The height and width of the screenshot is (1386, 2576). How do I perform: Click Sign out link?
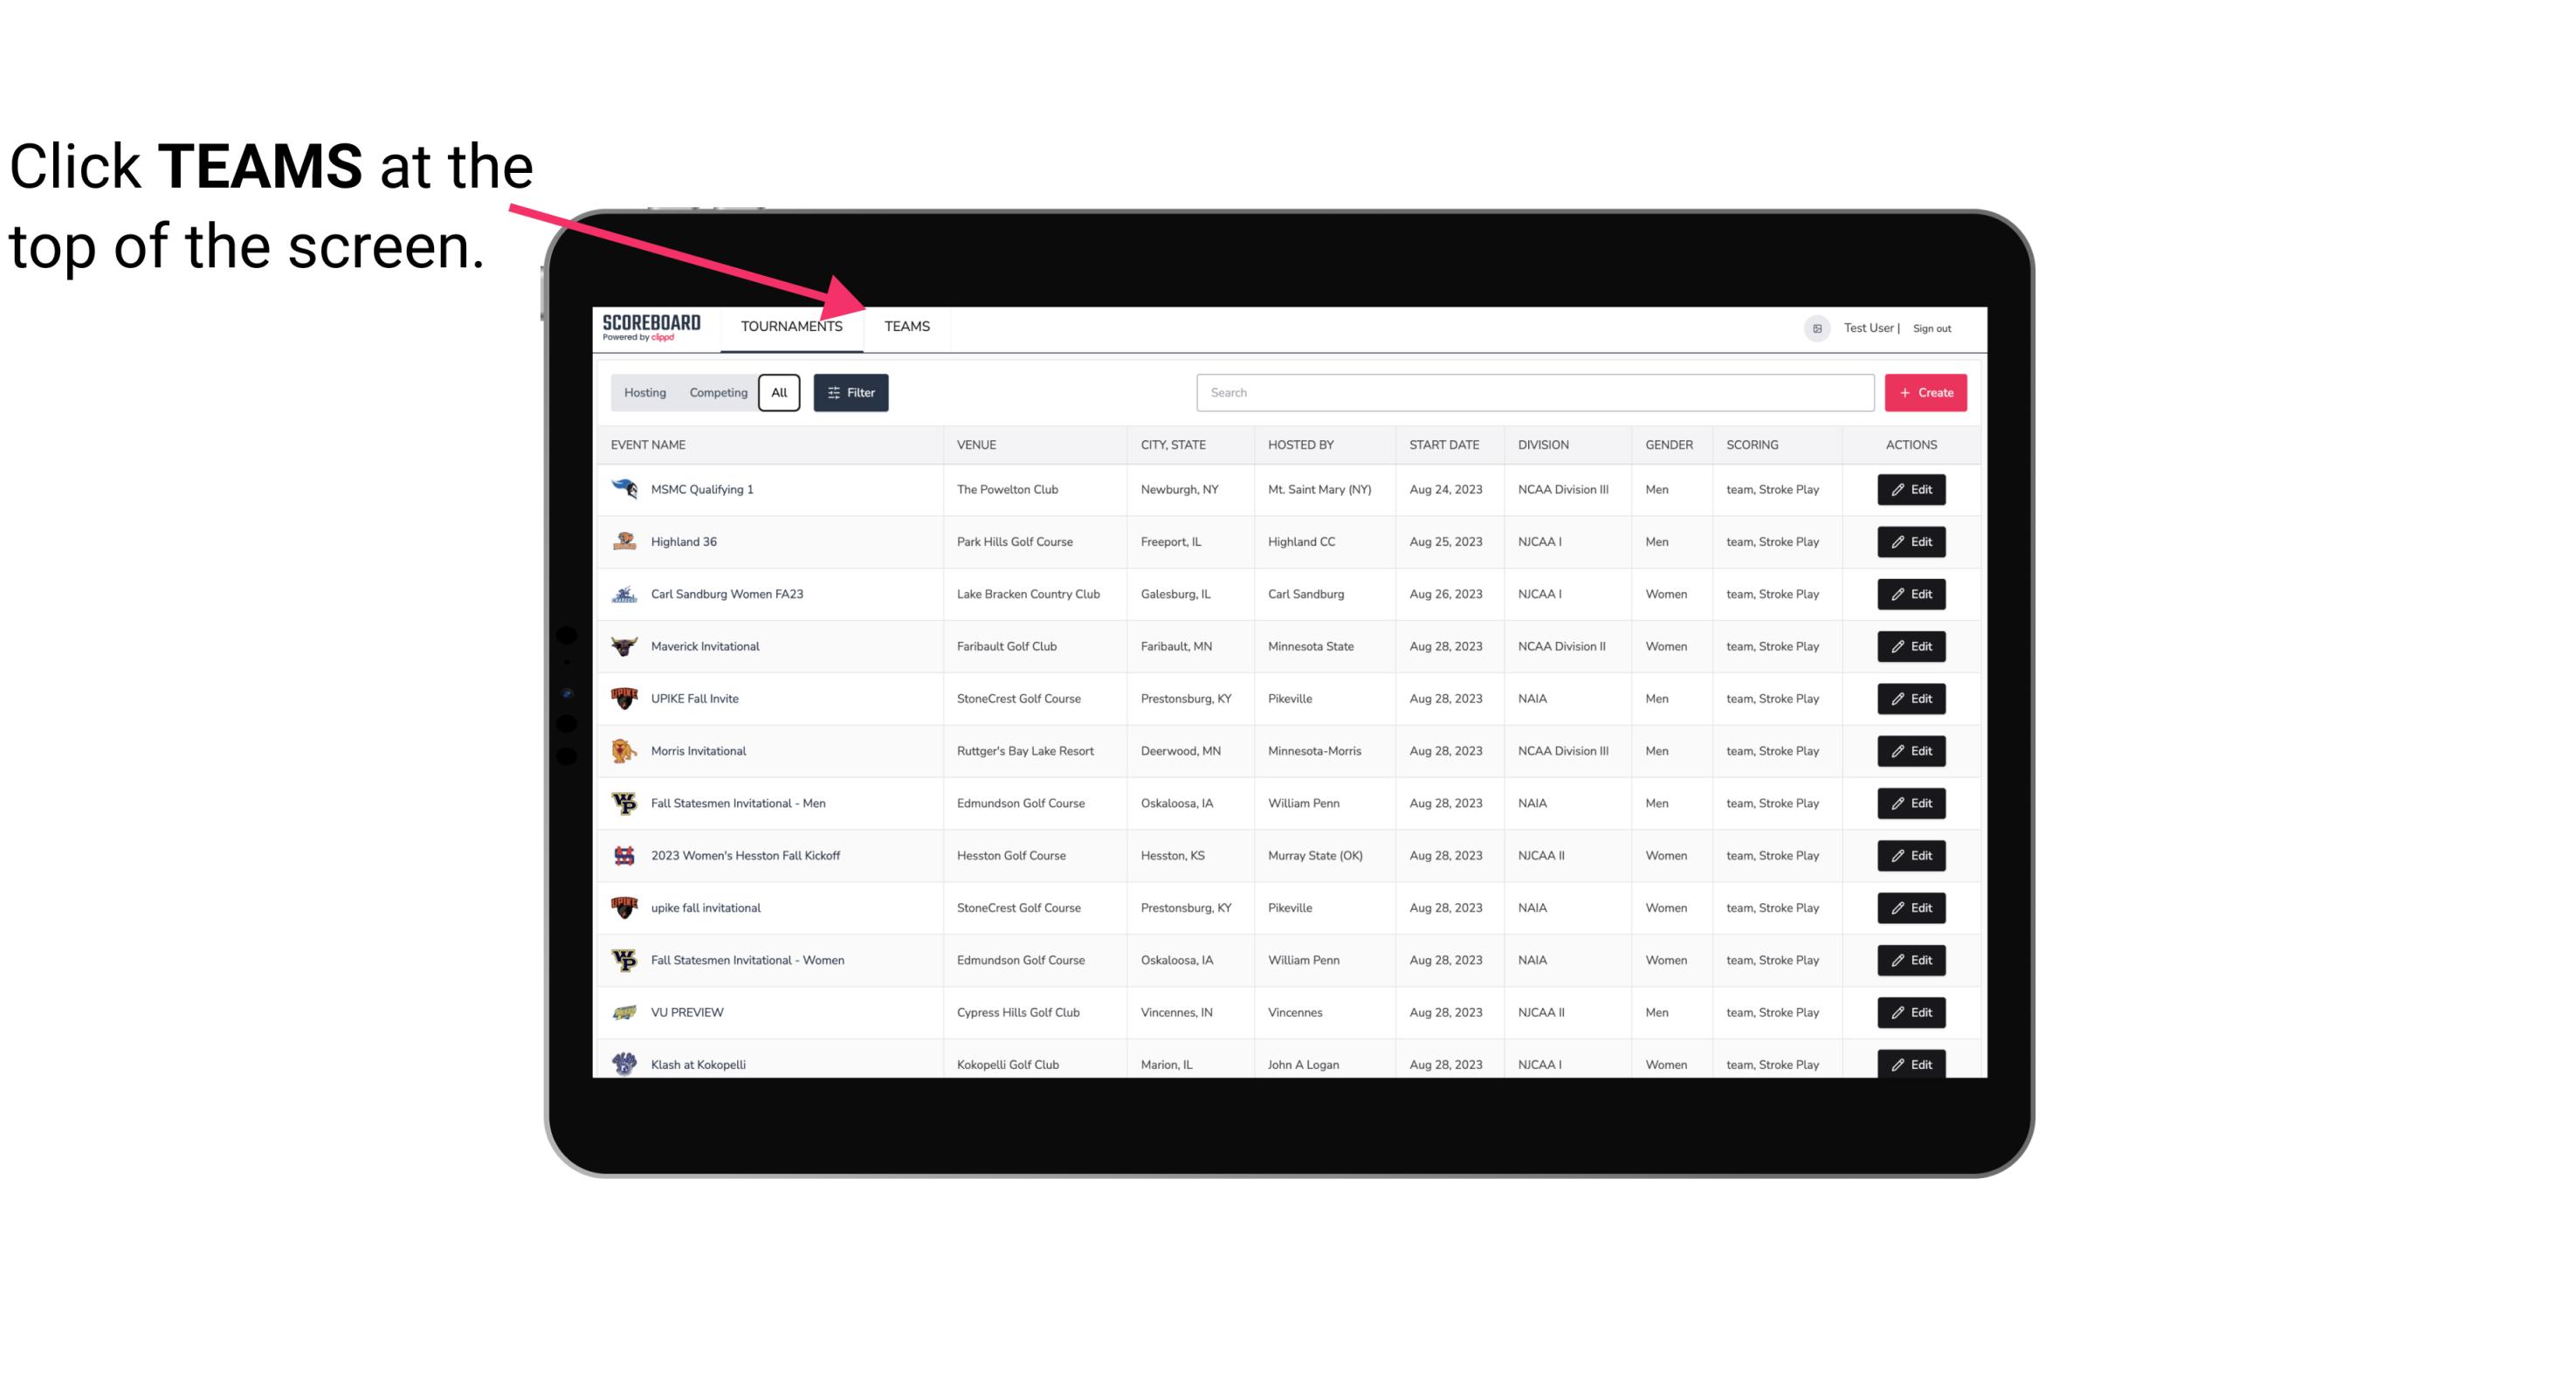(1932, 326)
